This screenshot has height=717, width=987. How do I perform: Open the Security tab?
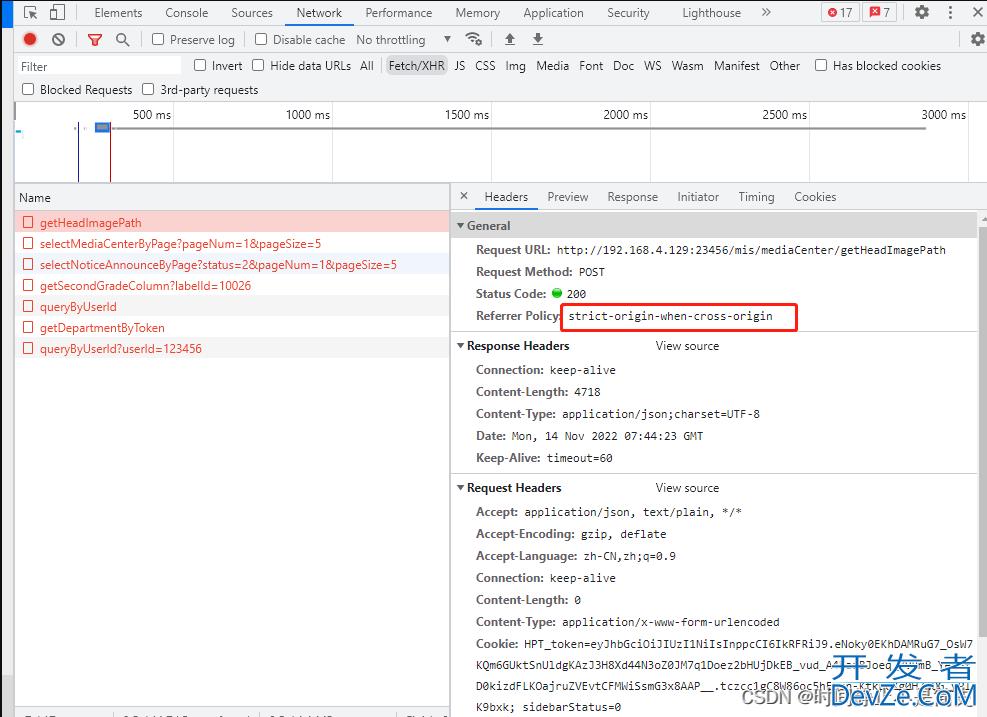628,13
